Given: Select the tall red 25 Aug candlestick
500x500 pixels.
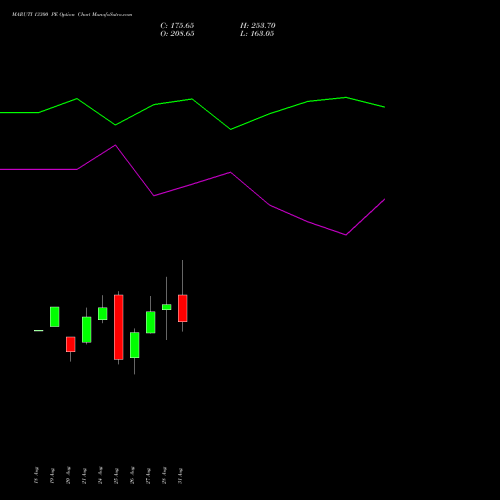Looking at the screenshot, I should [119, 327].
